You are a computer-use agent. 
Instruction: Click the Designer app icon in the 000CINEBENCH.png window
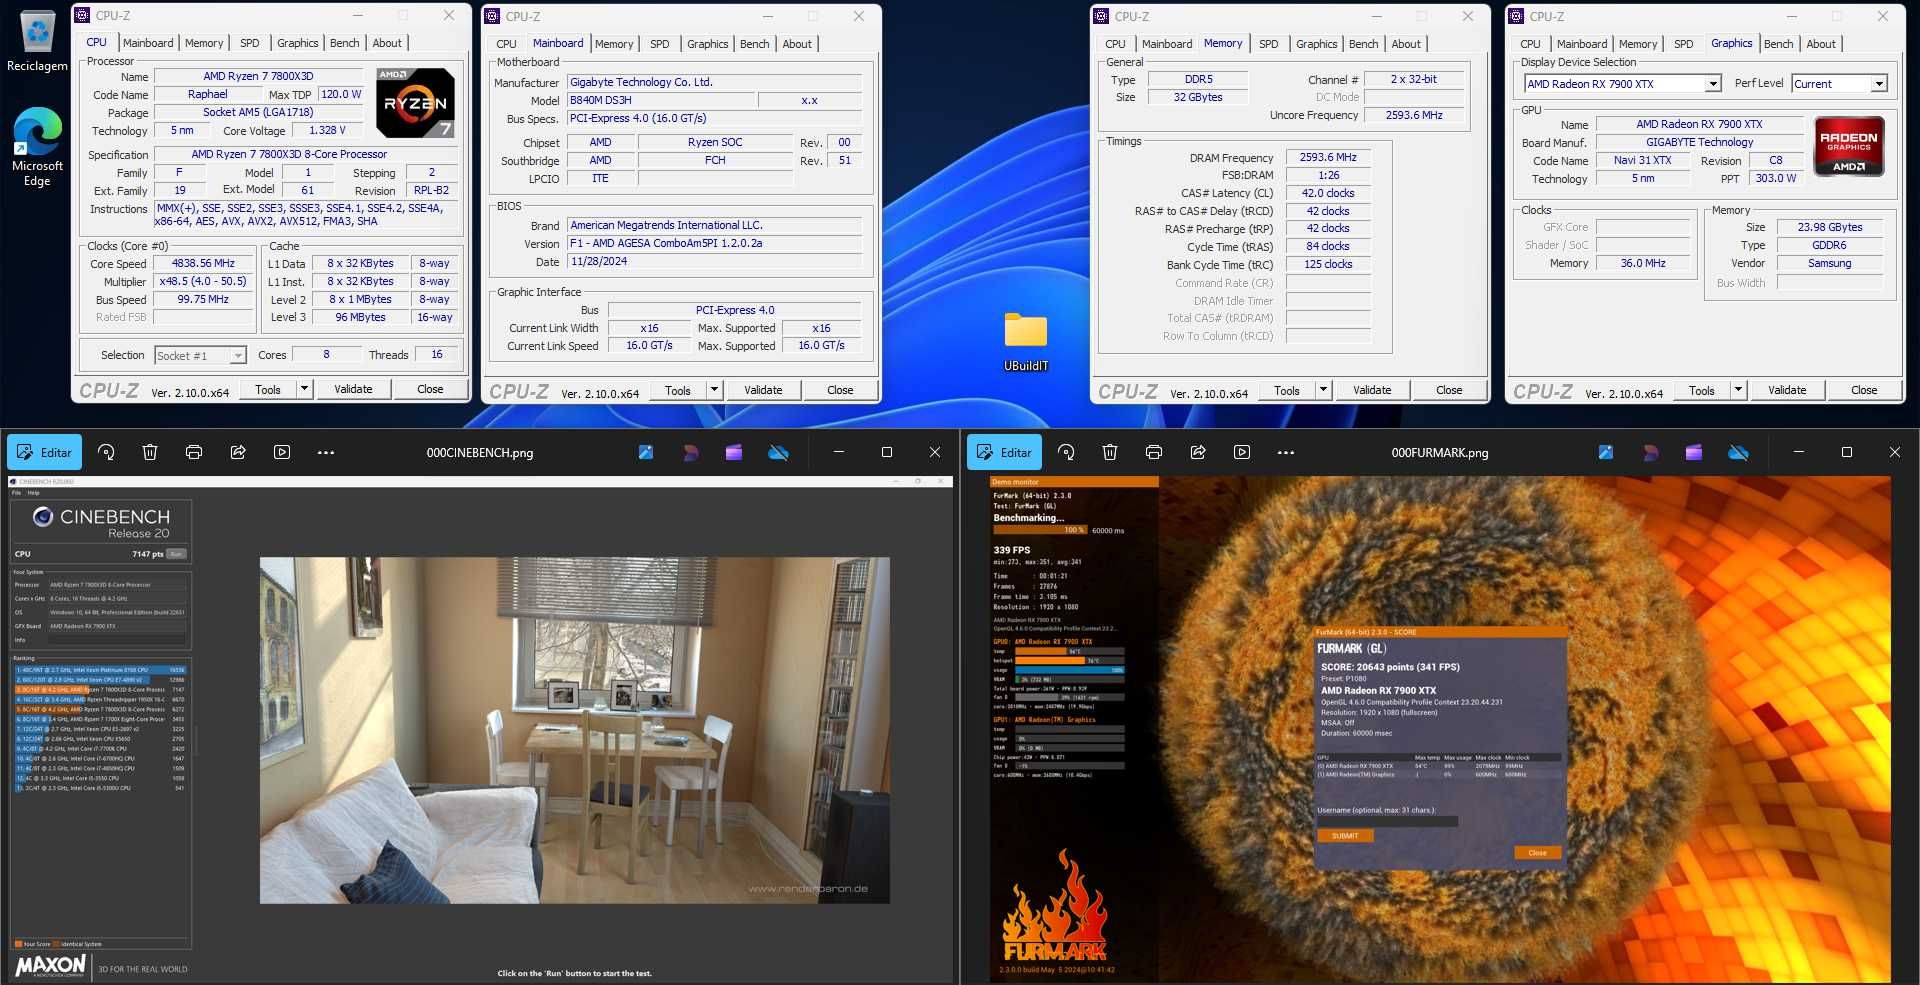pos(690,452)
